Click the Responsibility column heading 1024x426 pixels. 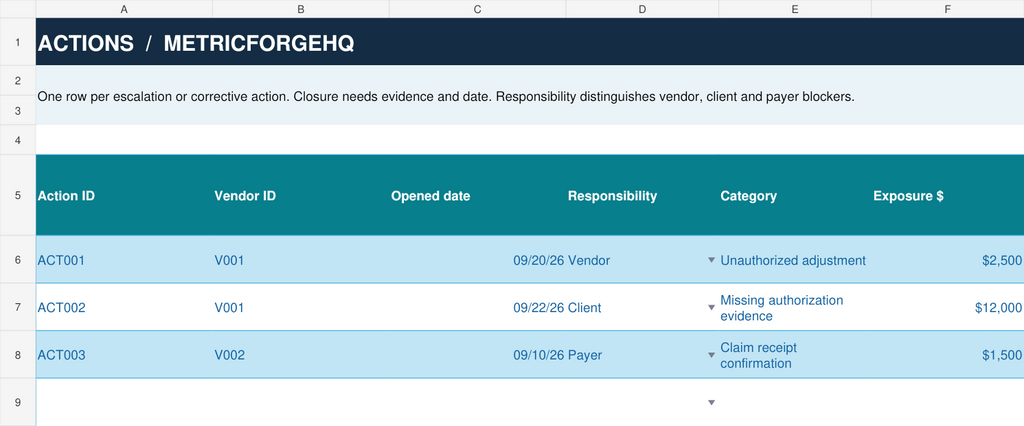[x=642, y=195]
